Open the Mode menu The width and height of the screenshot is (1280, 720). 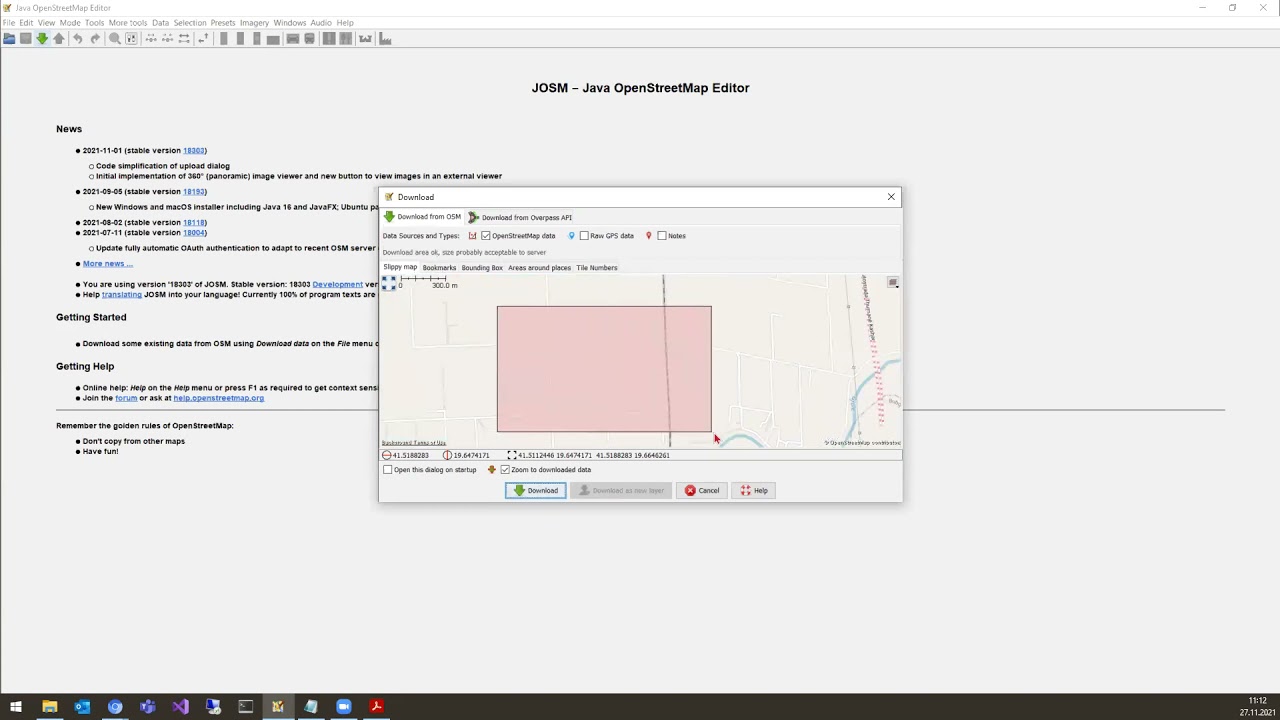[x=70, y=22]
